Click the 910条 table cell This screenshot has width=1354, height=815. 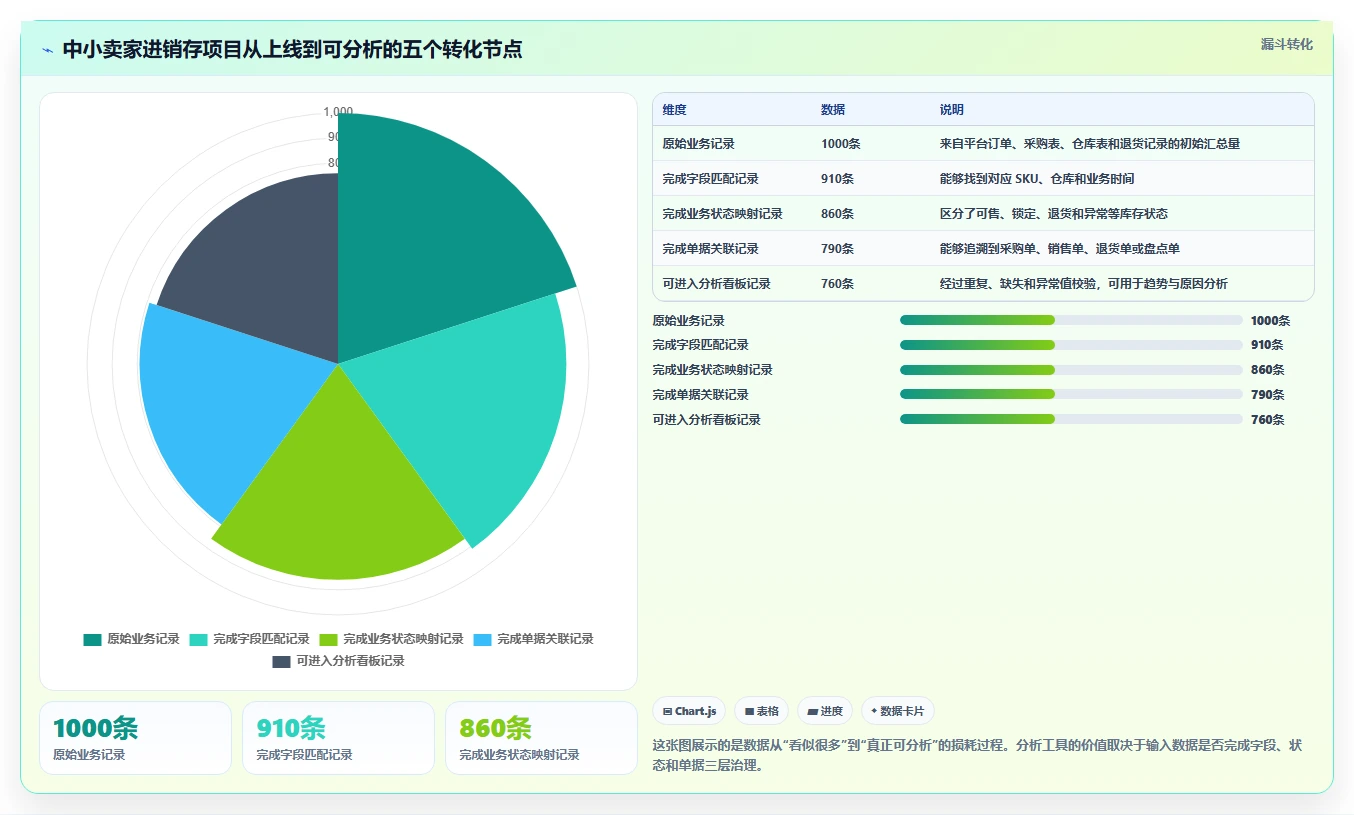(x=837, y=179)
